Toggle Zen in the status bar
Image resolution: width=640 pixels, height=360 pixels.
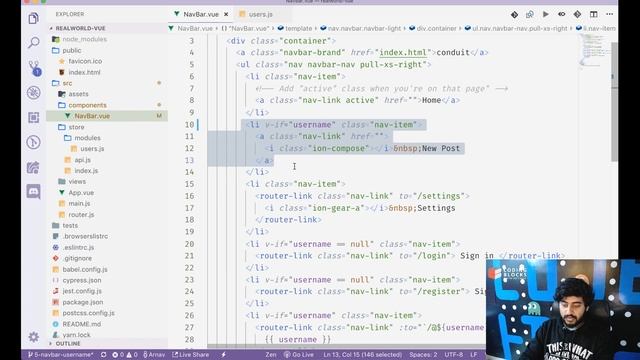(271, 355)
